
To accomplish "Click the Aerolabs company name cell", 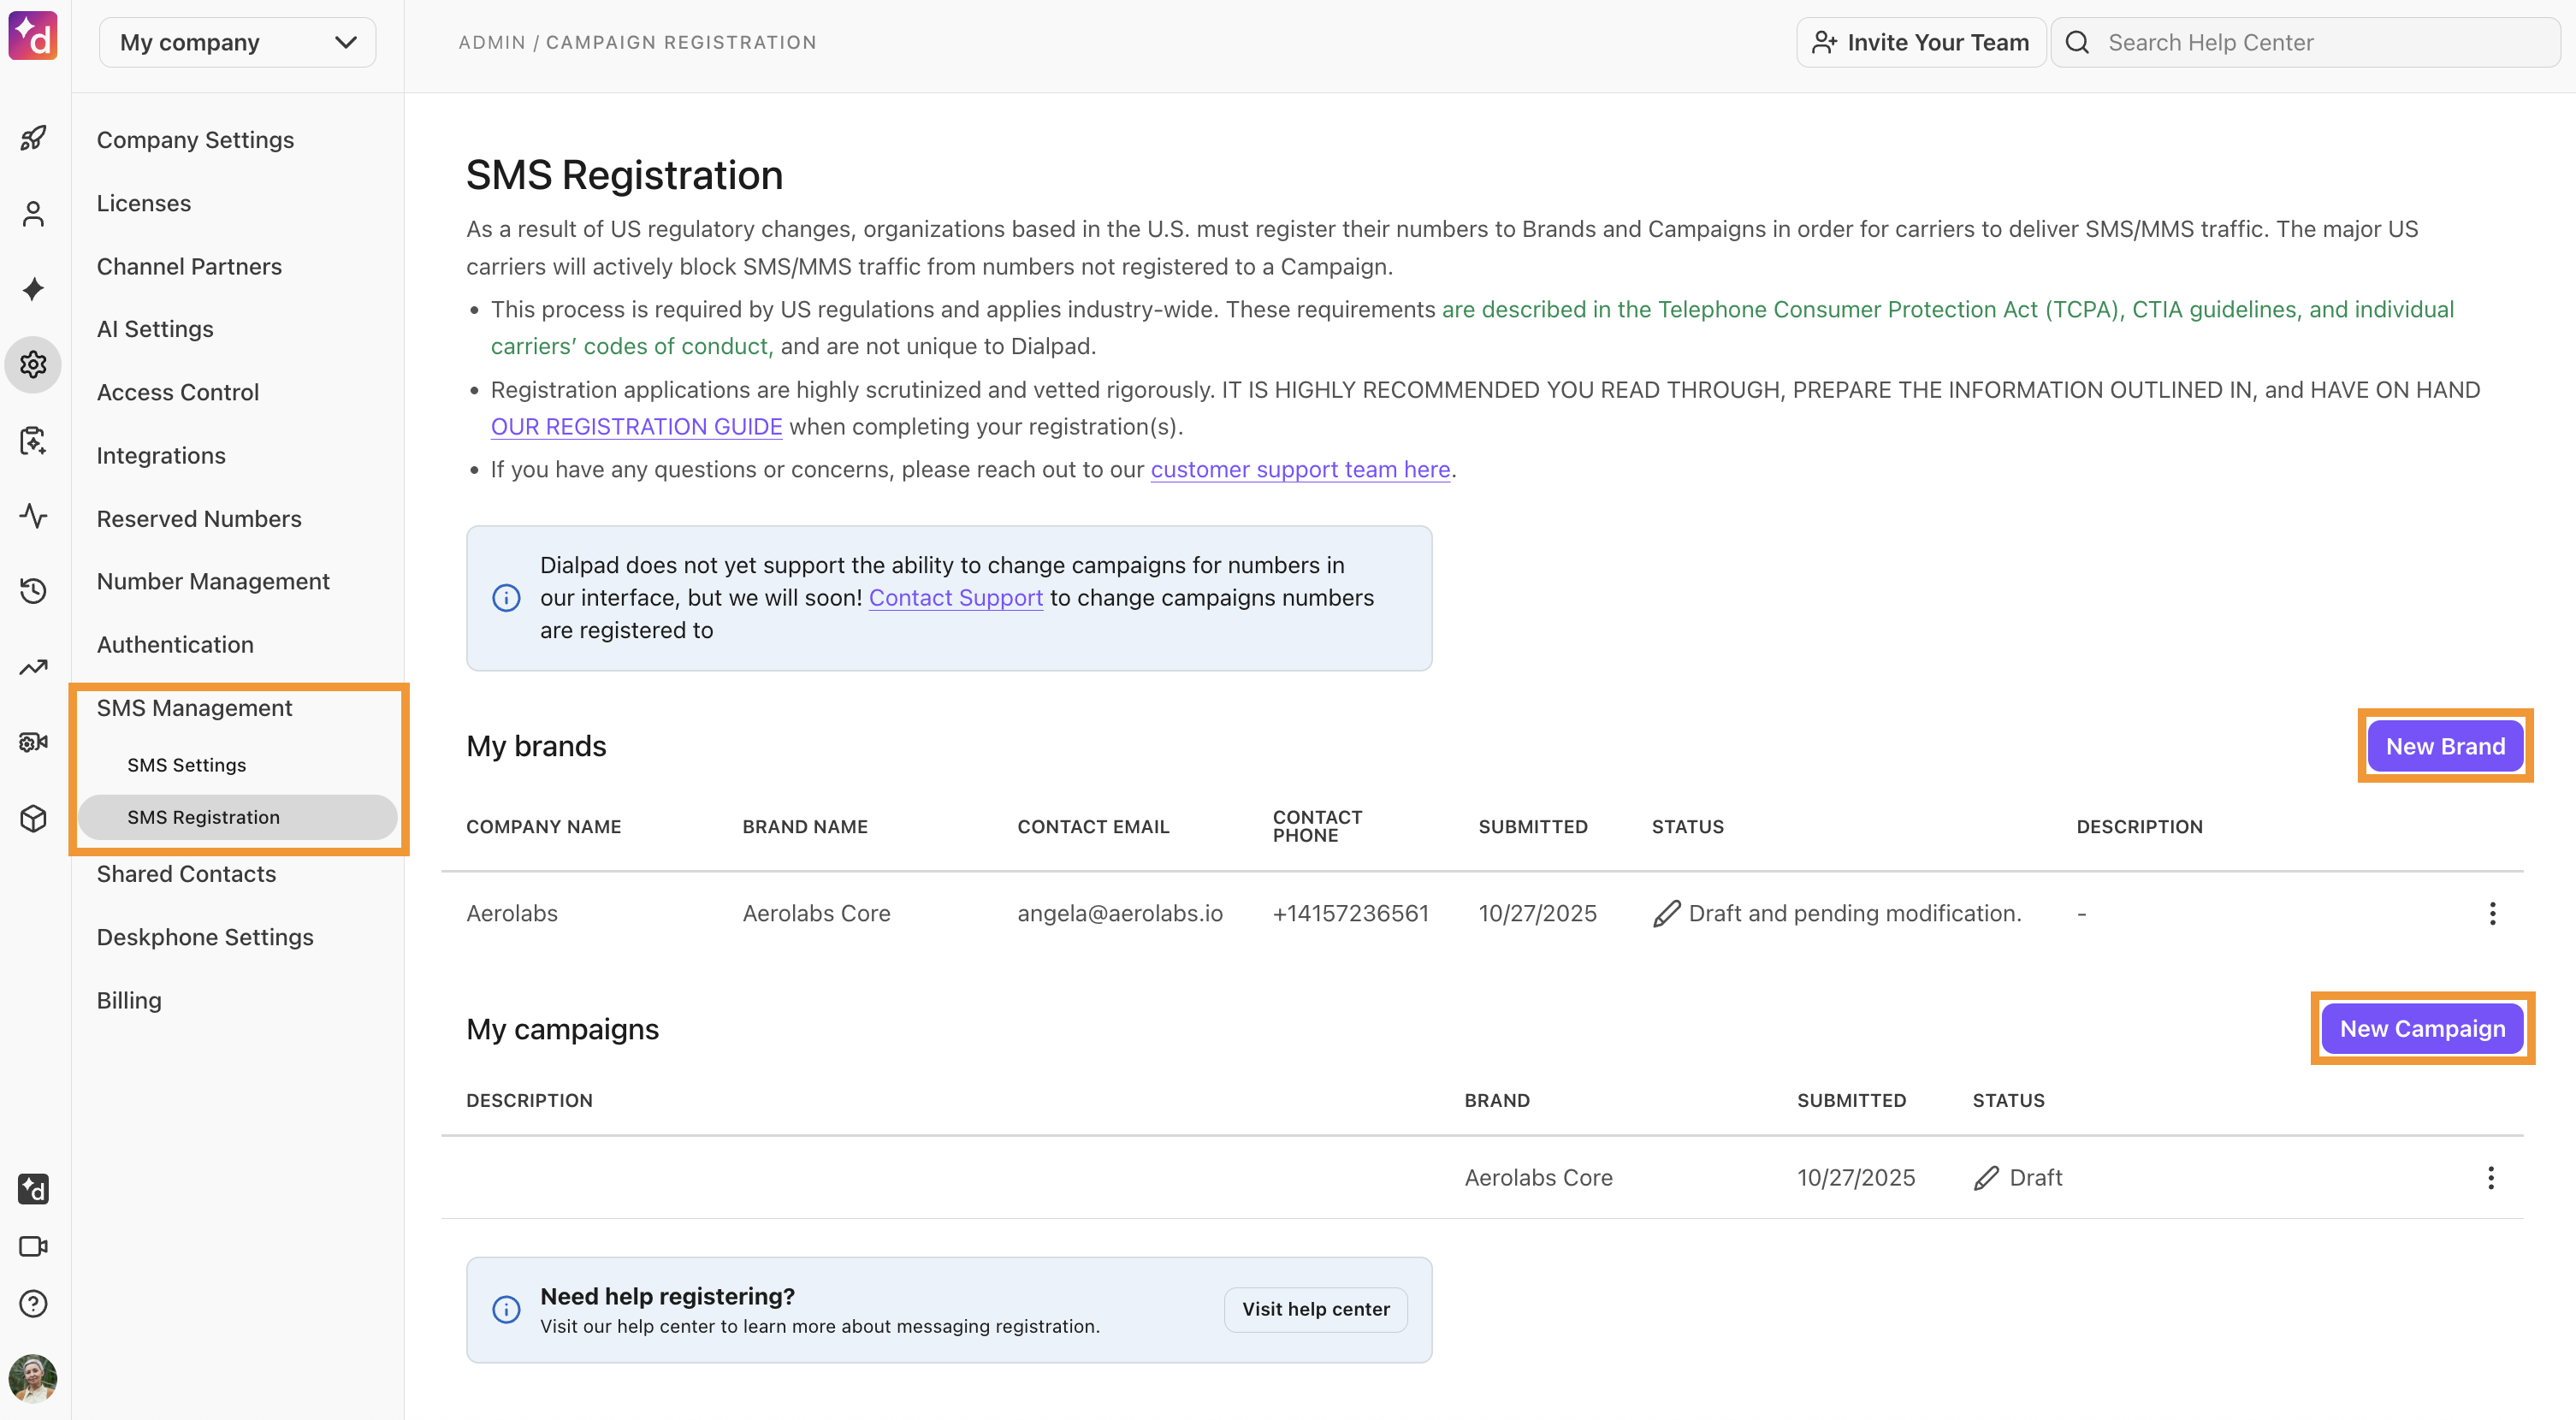I will [512, 913].
